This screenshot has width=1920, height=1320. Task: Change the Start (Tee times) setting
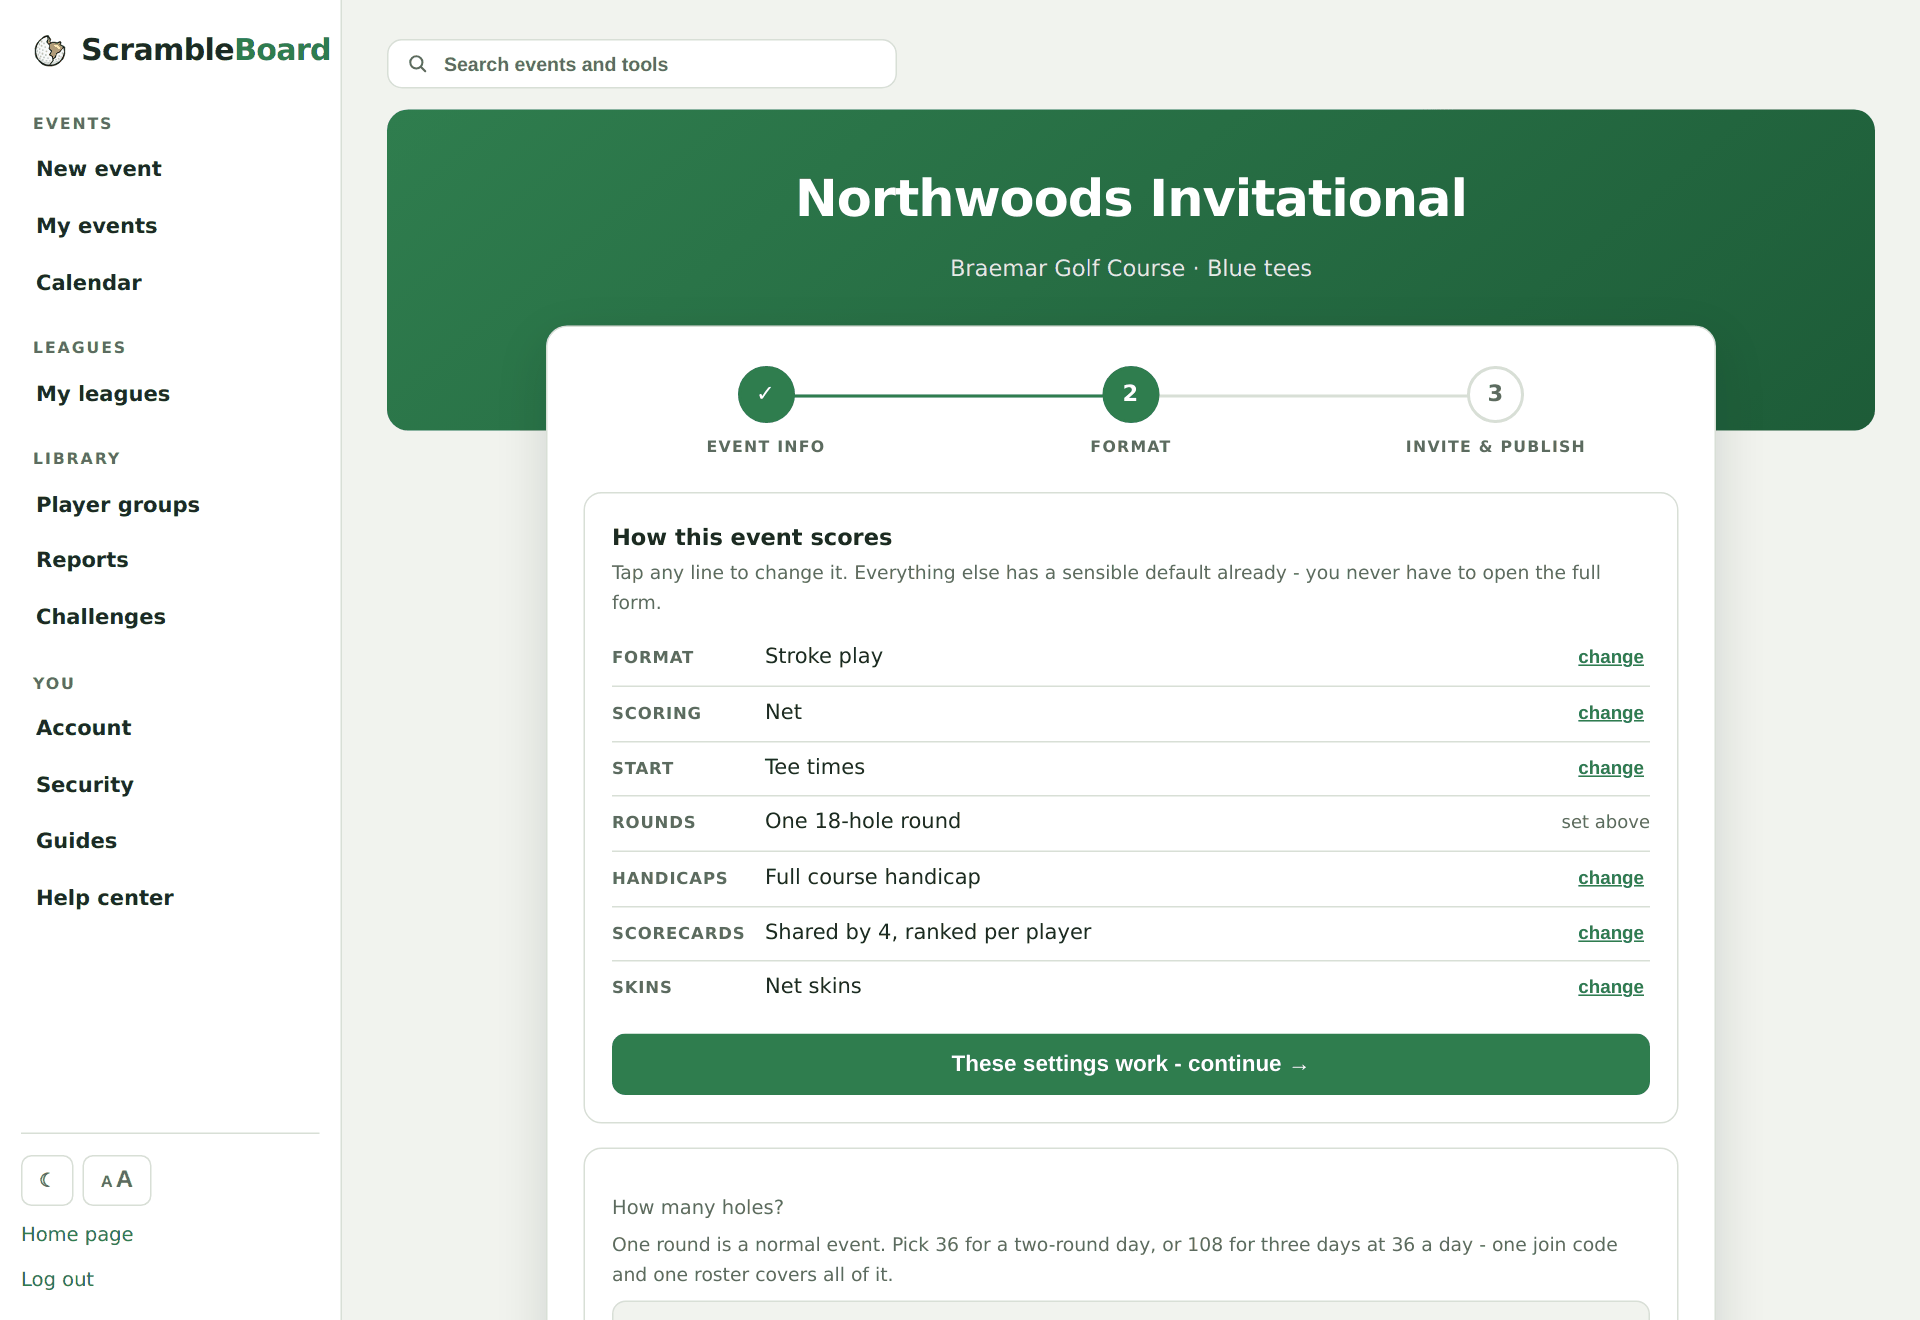click(x=1610, y=768)
